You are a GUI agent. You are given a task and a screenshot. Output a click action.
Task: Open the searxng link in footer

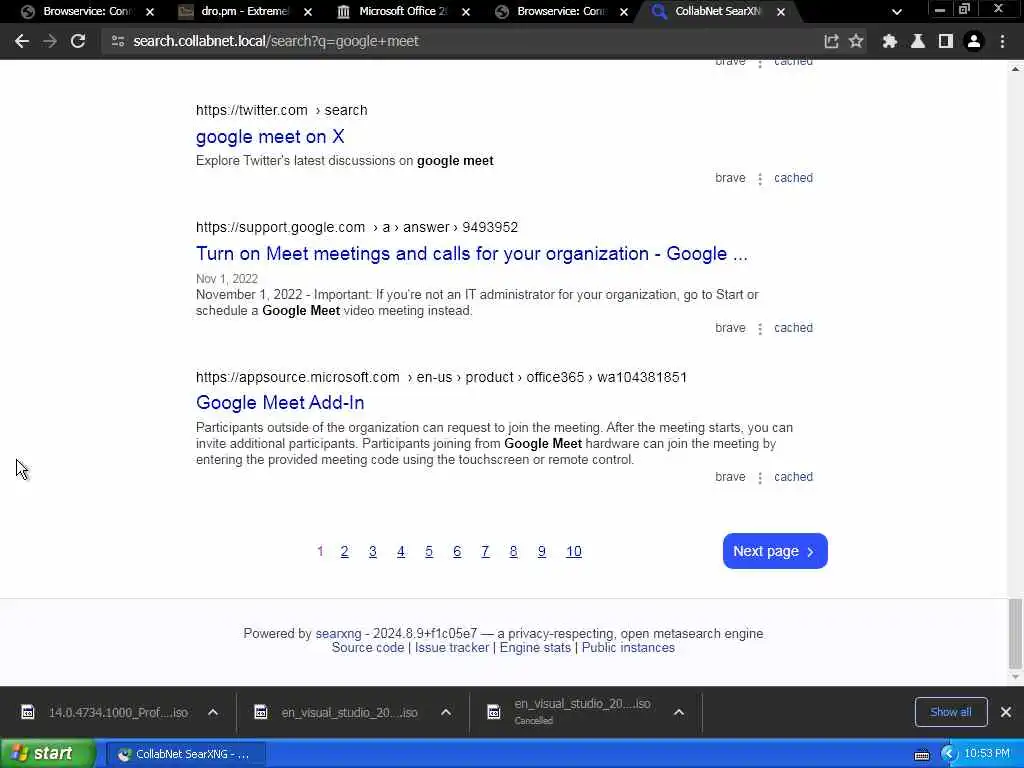coord(338,633)
